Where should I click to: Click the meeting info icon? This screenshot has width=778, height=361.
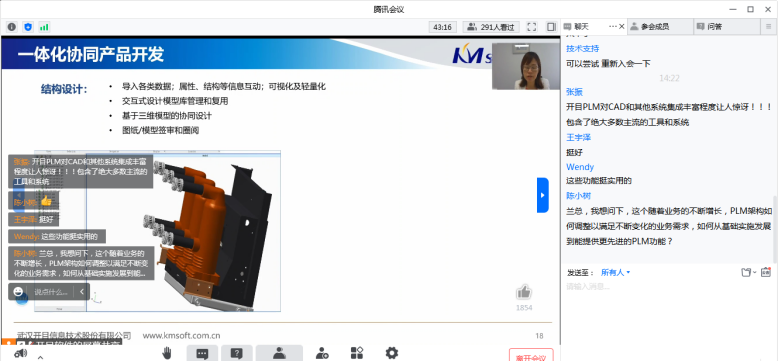click(12, 27)
